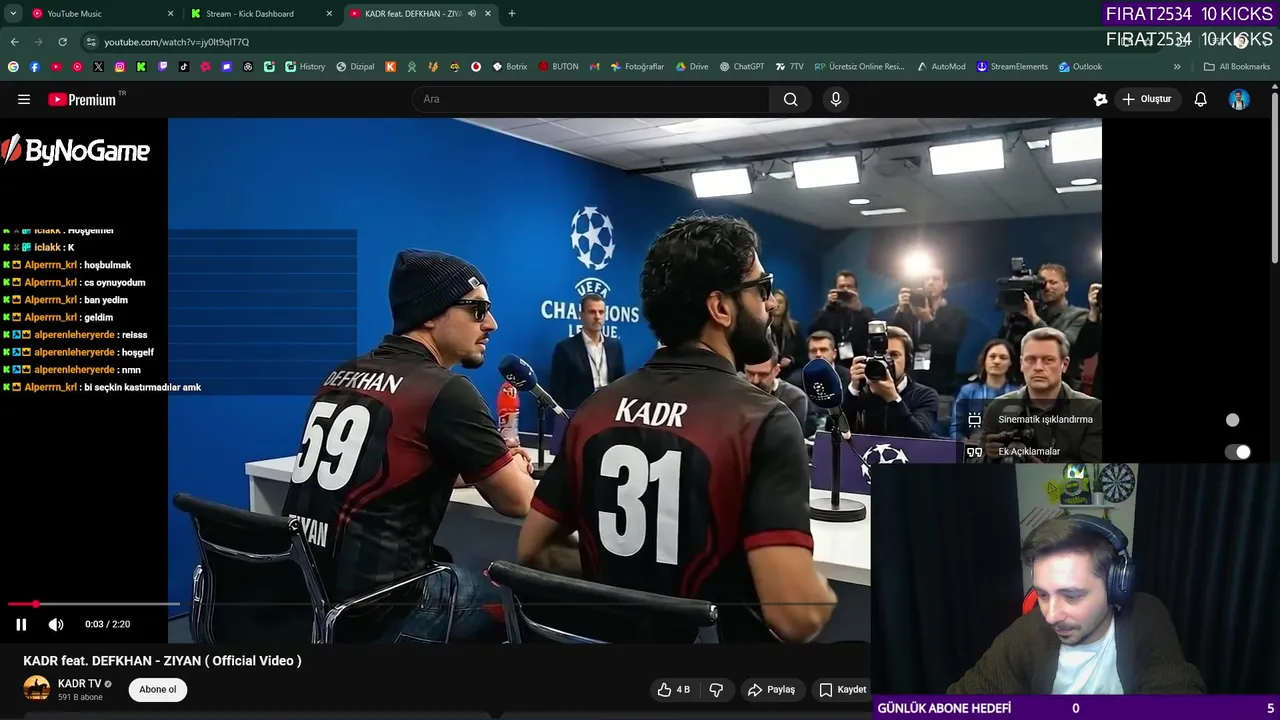Screen dimensions: 1280x720
Task: Open the green Kick bookmark icon
Action: pyautogui.click(x=141, y=67)
